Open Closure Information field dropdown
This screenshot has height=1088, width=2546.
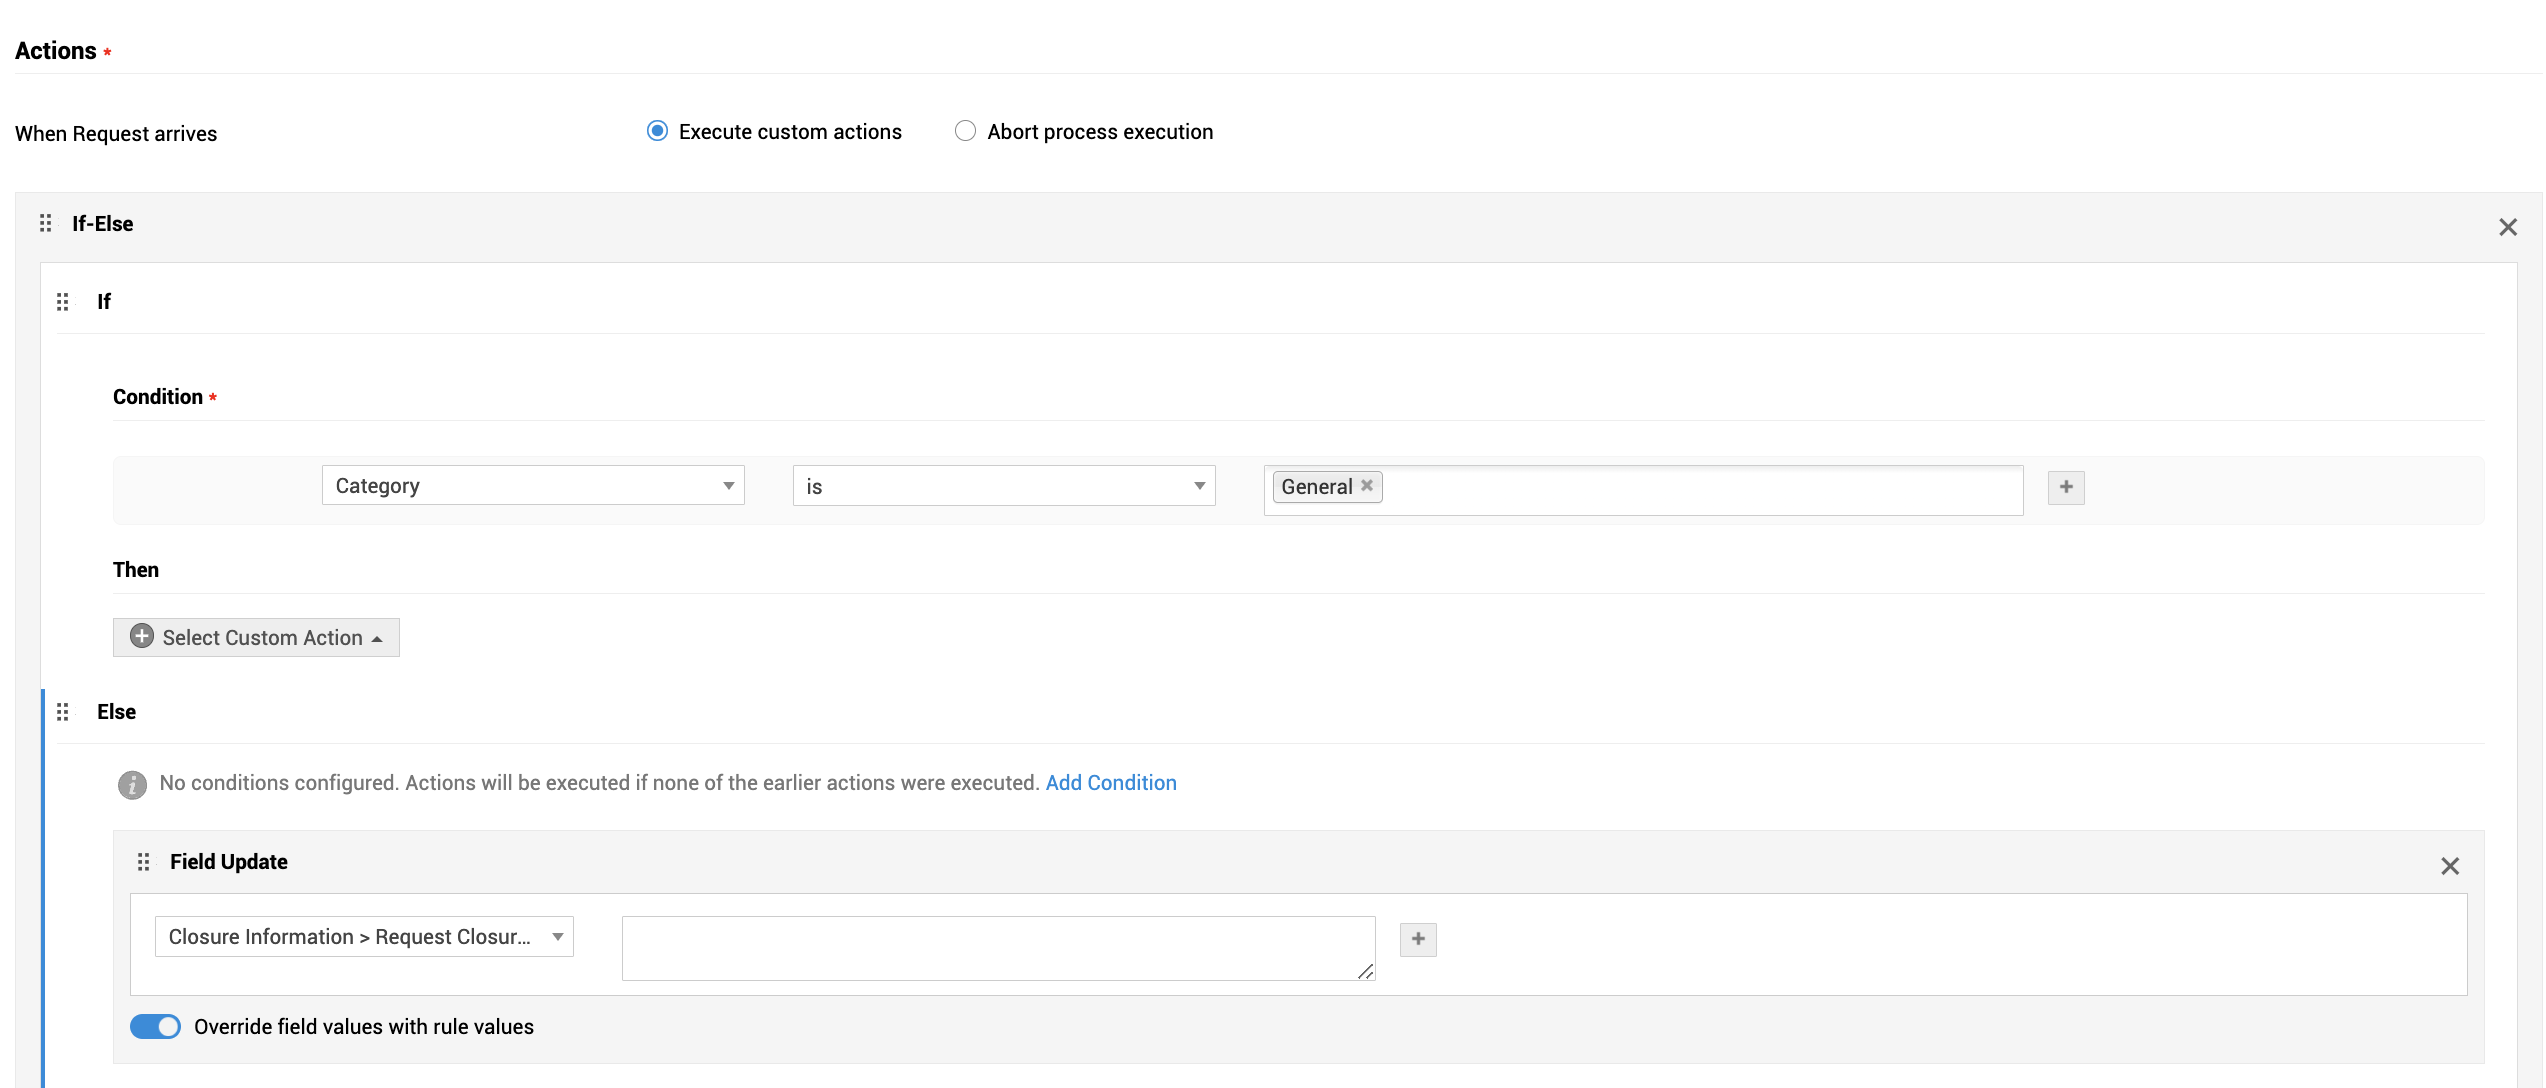pyautogui.click(x=364, y=937)
